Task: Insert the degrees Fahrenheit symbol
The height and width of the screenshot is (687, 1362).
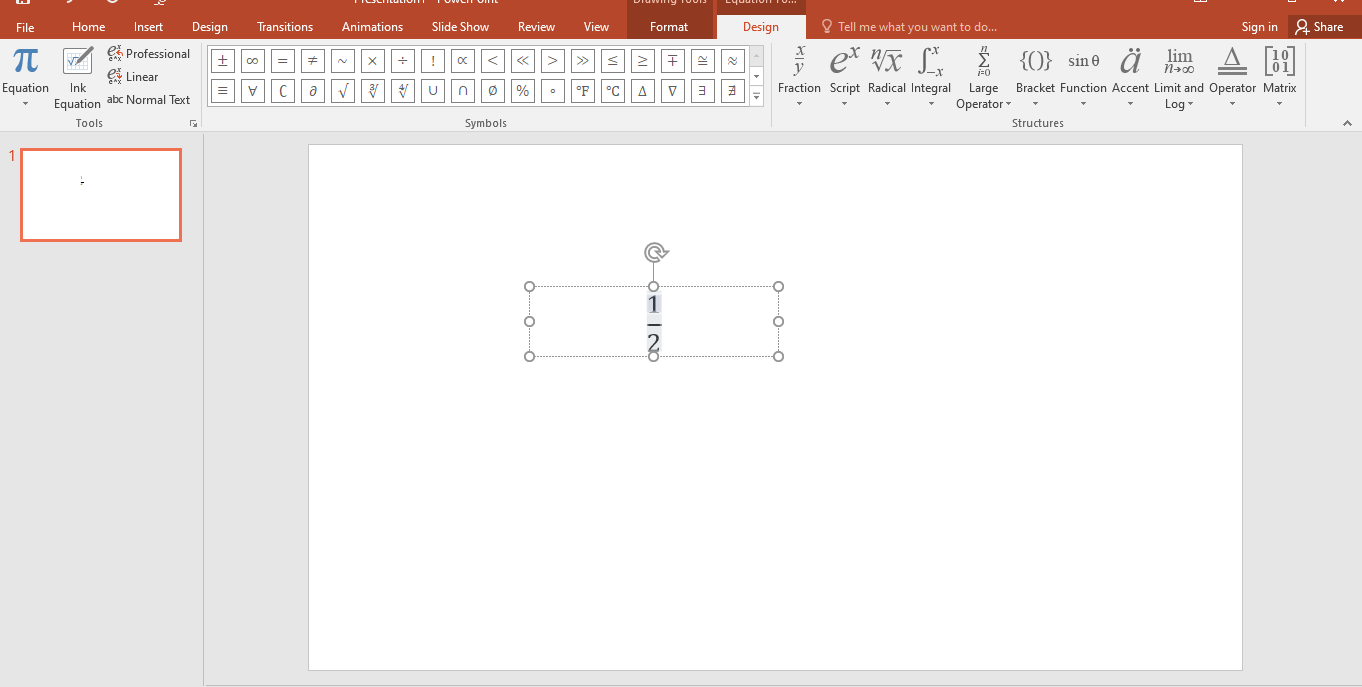Action: click(582, 90)
